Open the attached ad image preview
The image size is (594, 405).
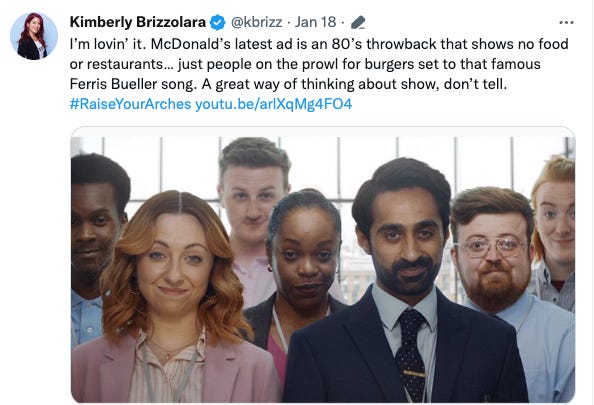click(x=323, y=265)
